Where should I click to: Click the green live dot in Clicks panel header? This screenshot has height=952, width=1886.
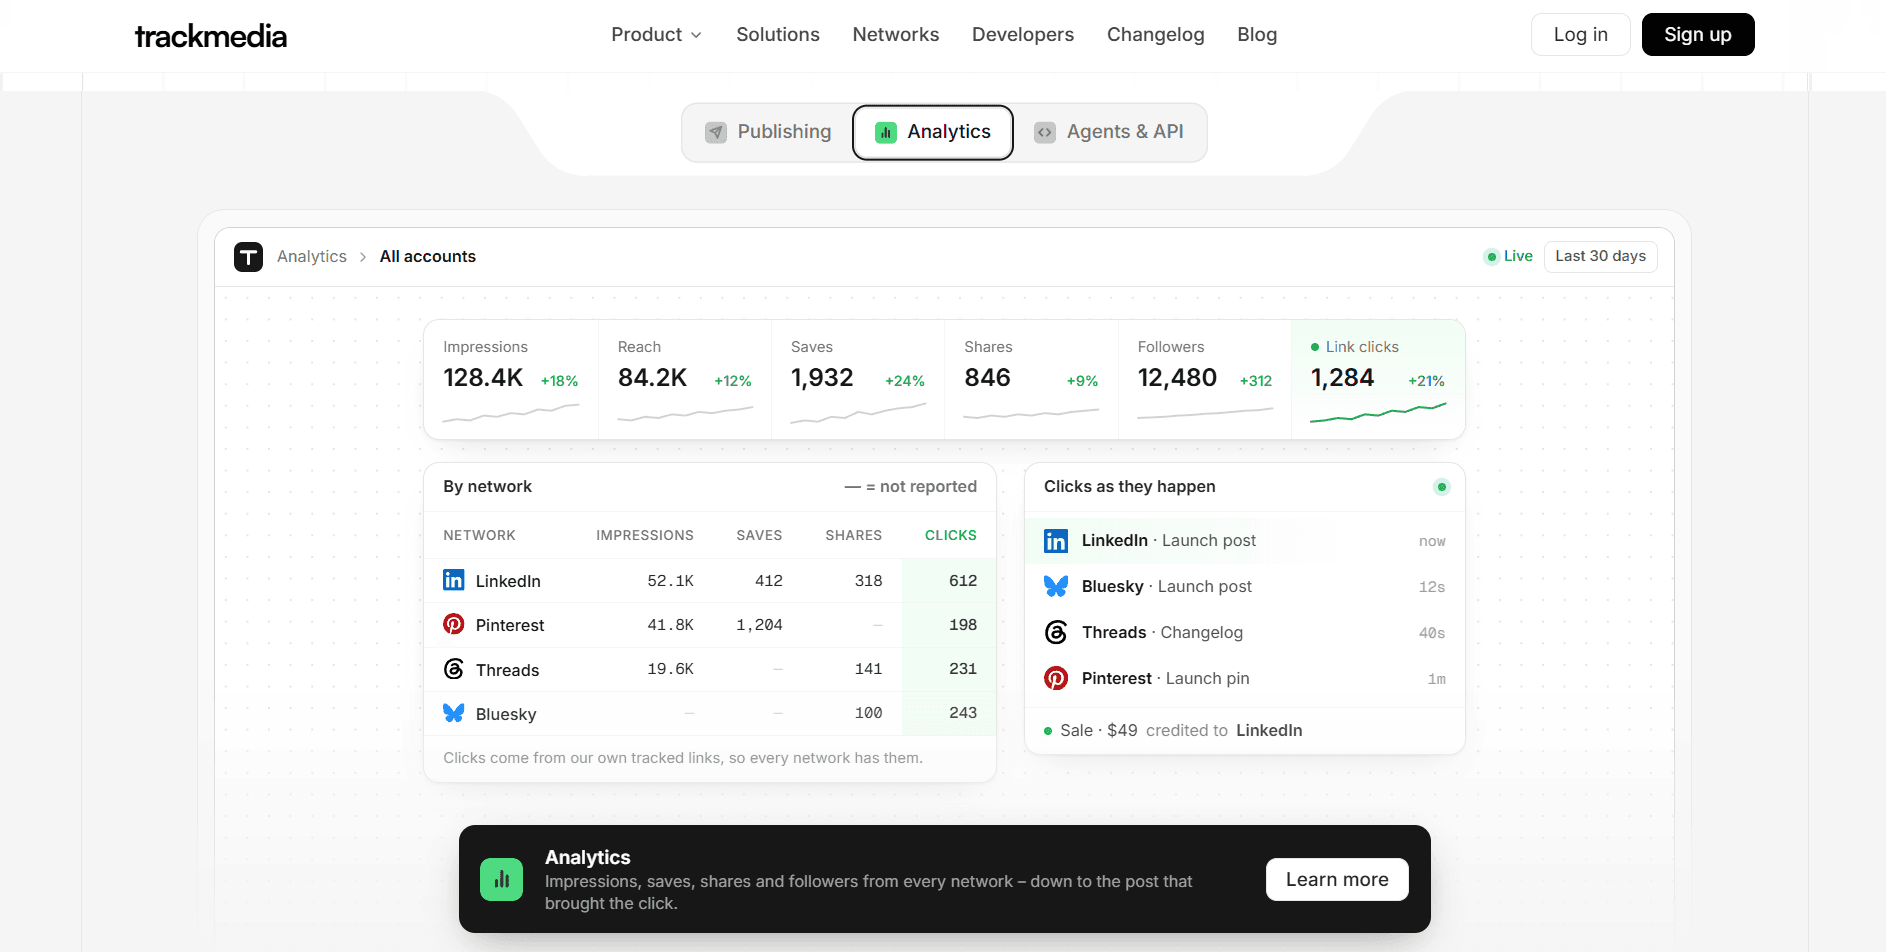point(1441,487)
